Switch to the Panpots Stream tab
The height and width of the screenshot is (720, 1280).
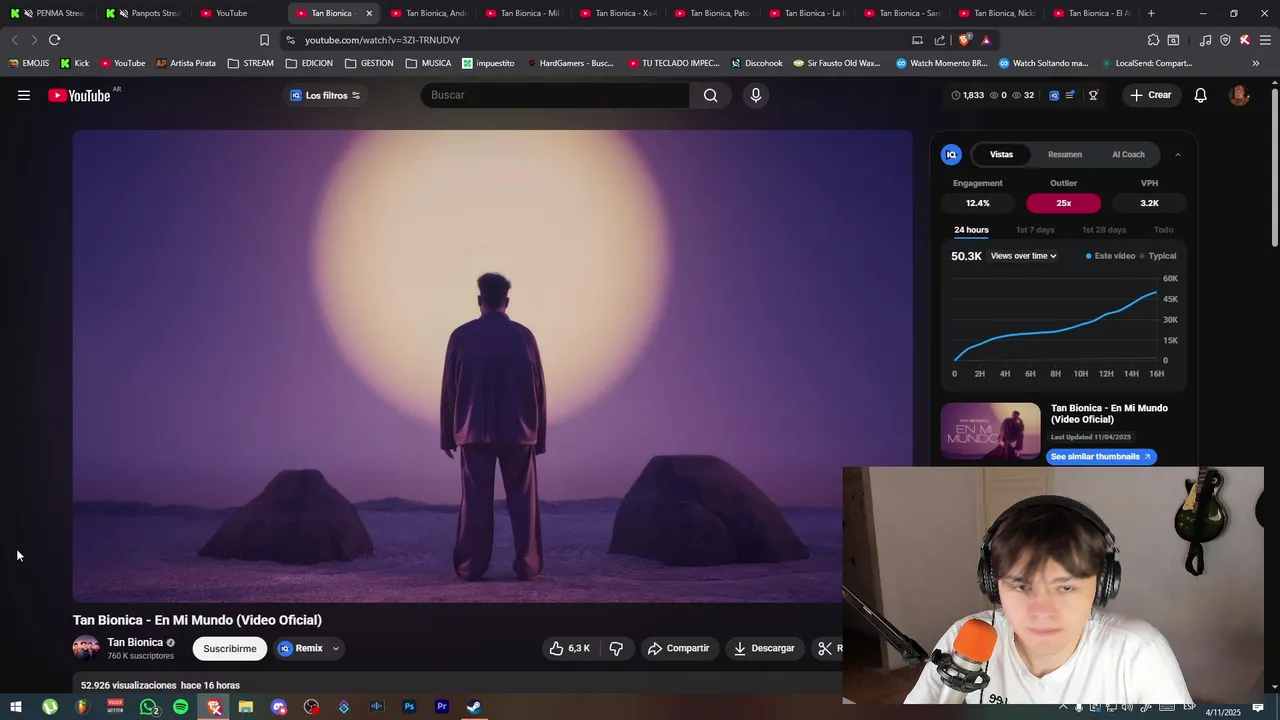coord(144,13)
